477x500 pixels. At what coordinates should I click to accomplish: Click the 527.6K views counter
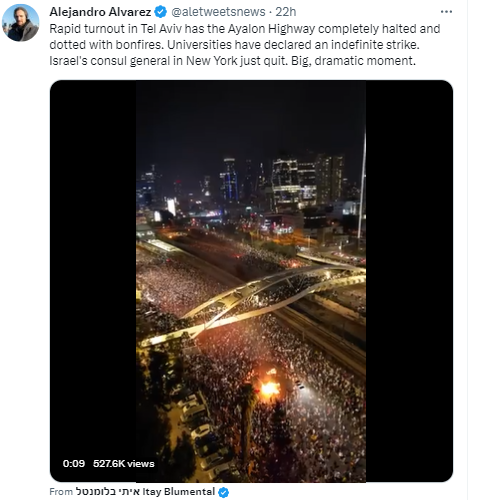124,464
